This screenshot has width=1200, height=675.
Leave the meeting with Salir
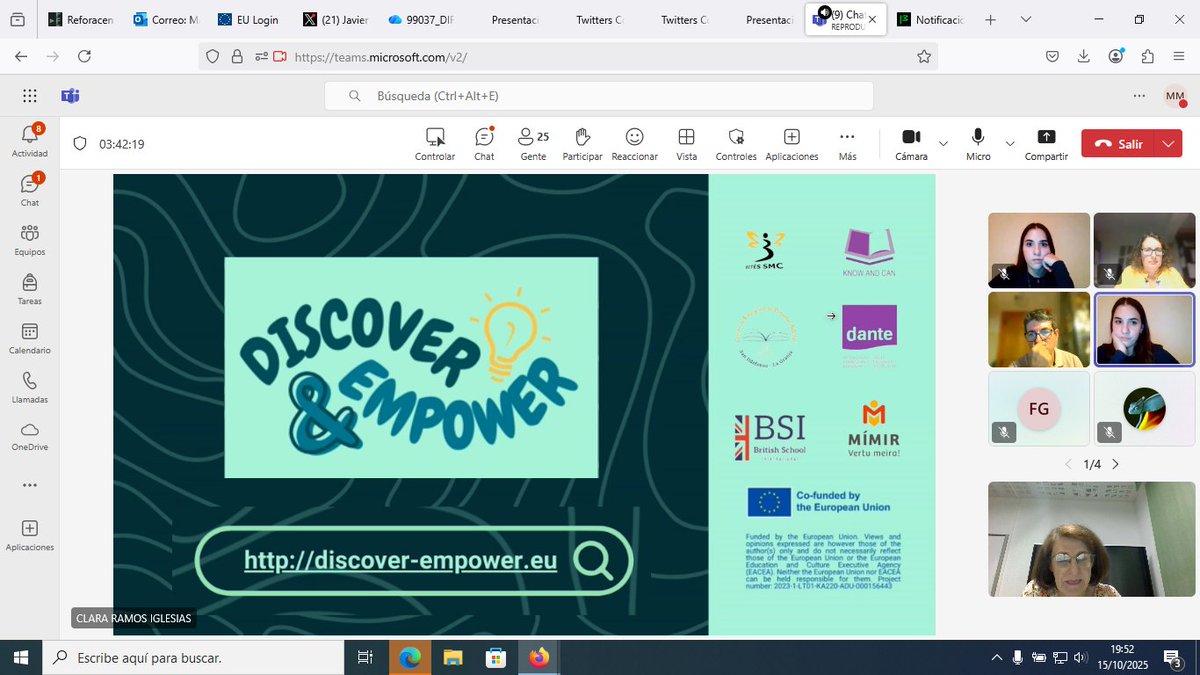[x=1119, y=144]
